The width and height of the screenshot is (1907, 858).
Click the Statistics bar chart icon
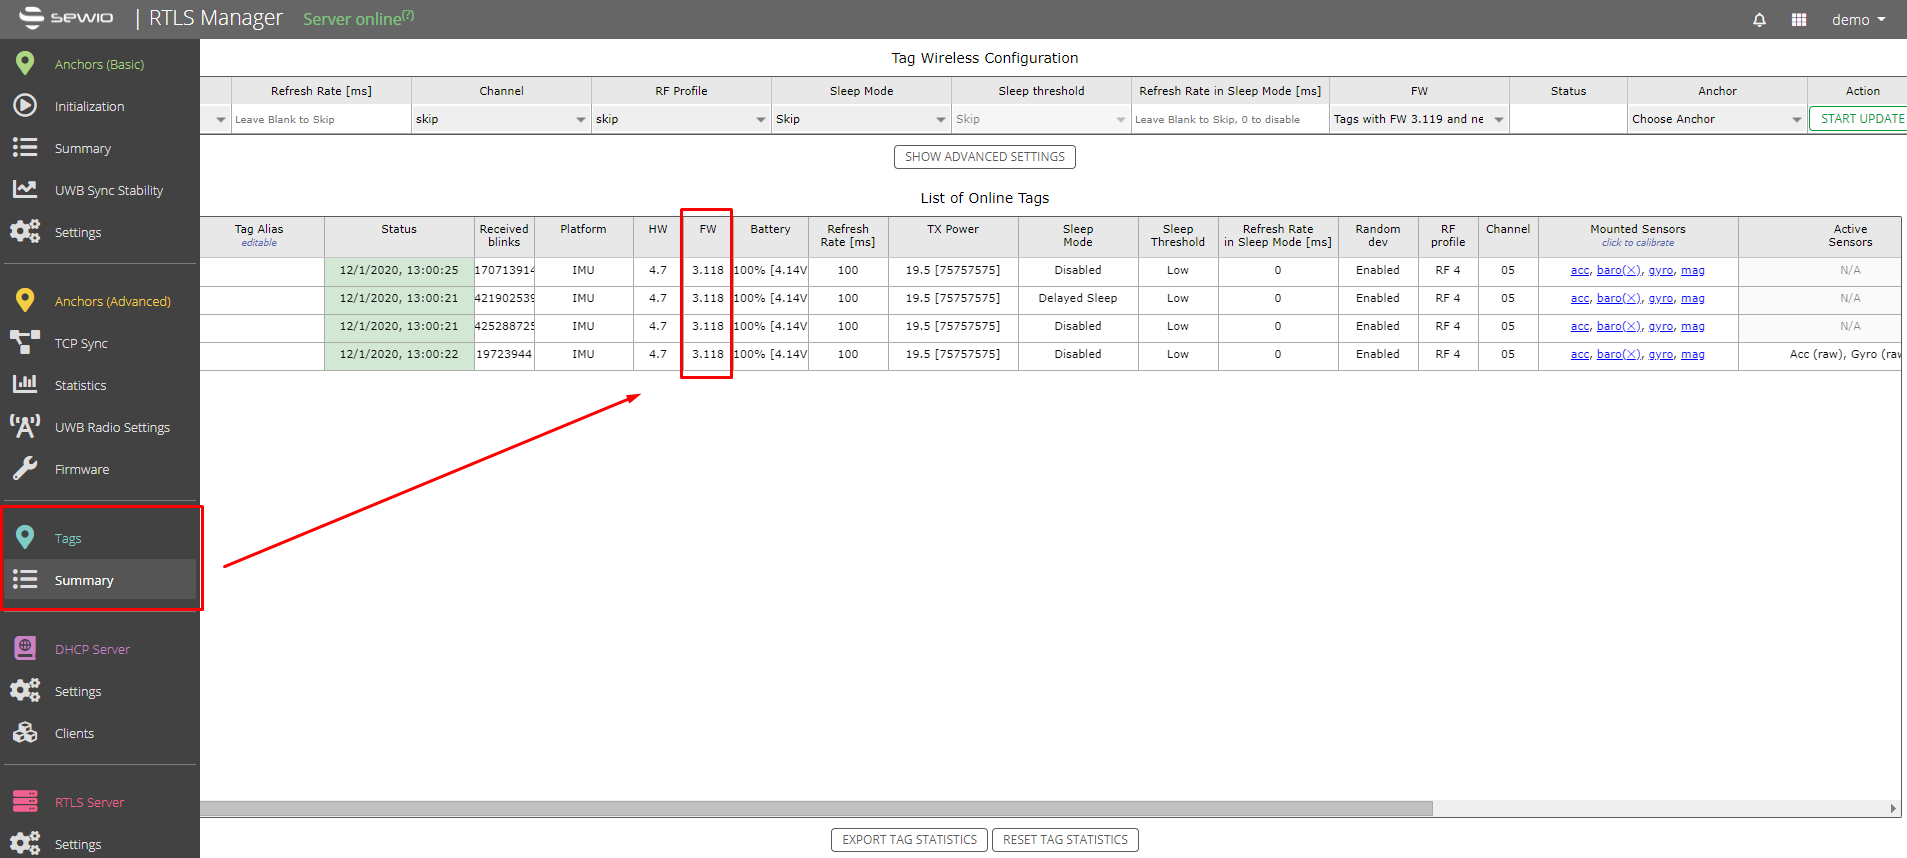[x=25, y=384]
